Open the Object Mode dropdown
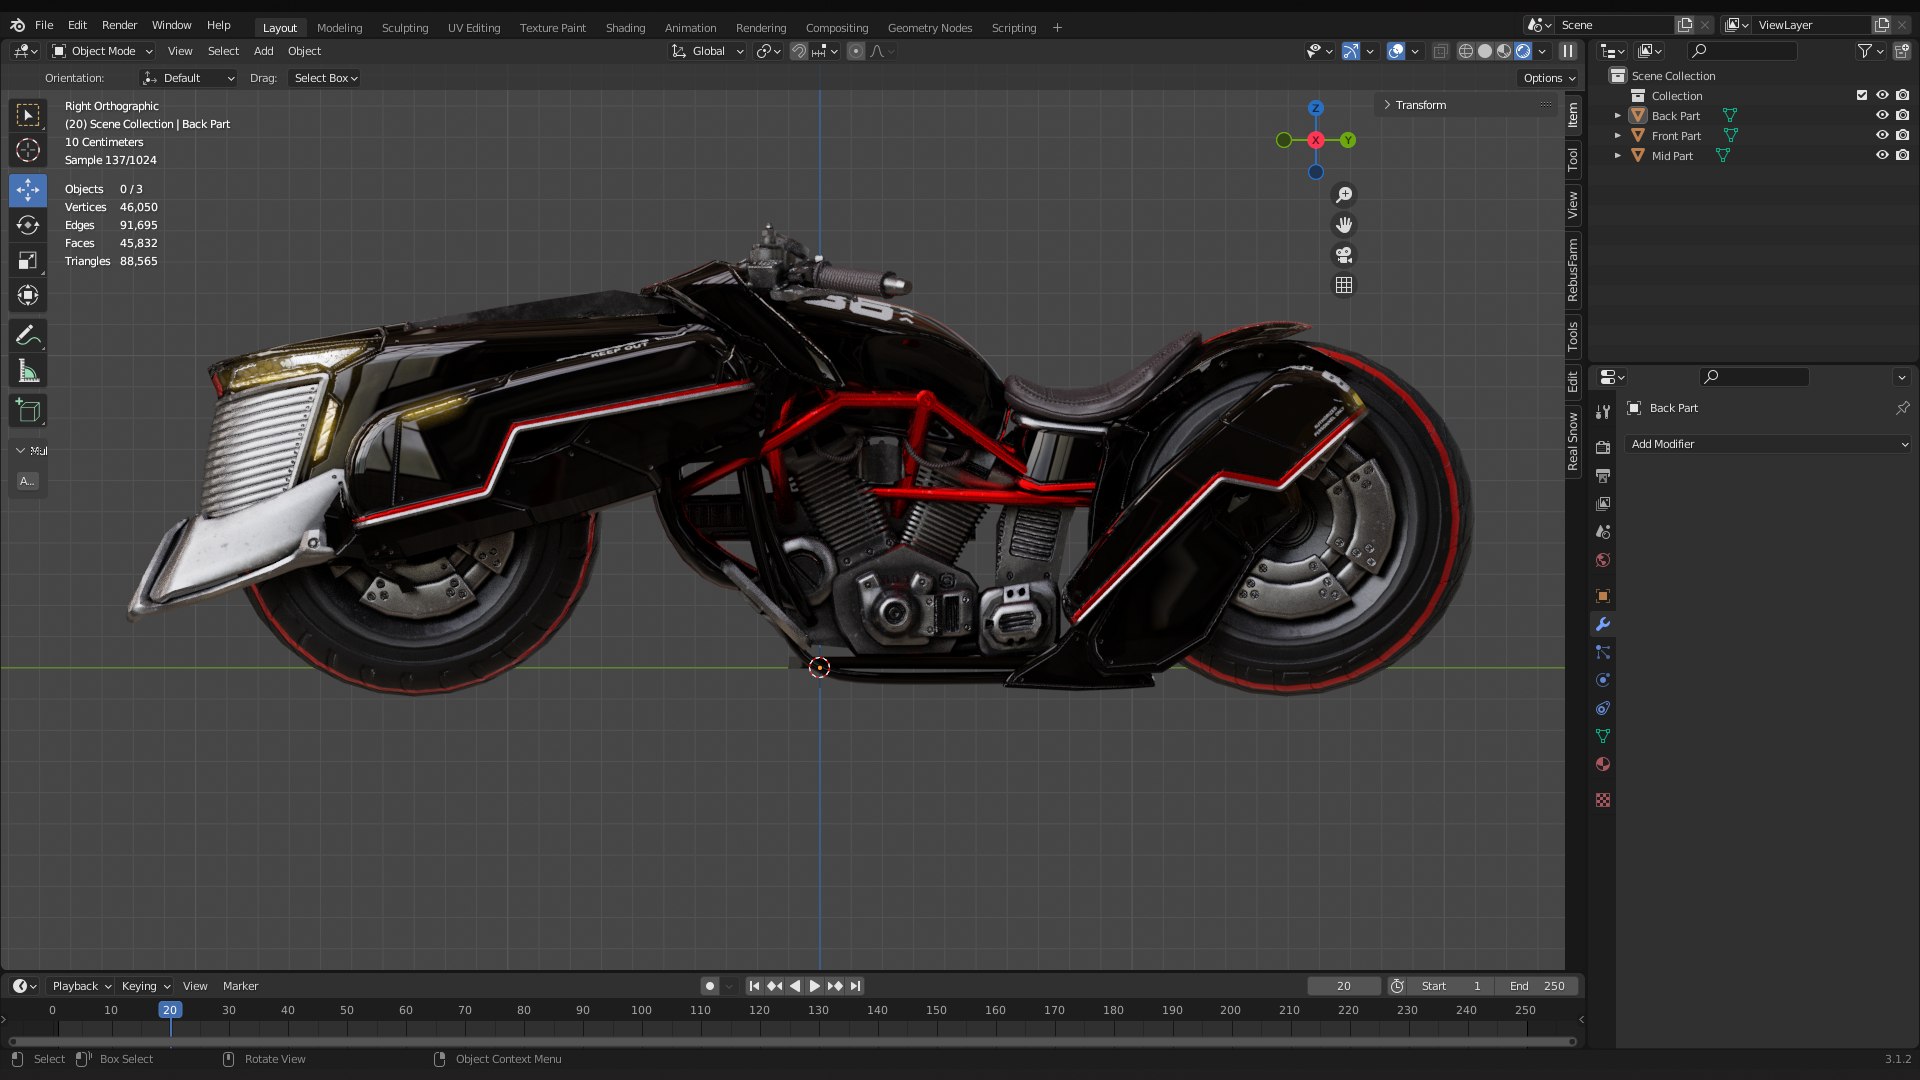Viewport: 1920px width, 1080px height. (102, 51)
